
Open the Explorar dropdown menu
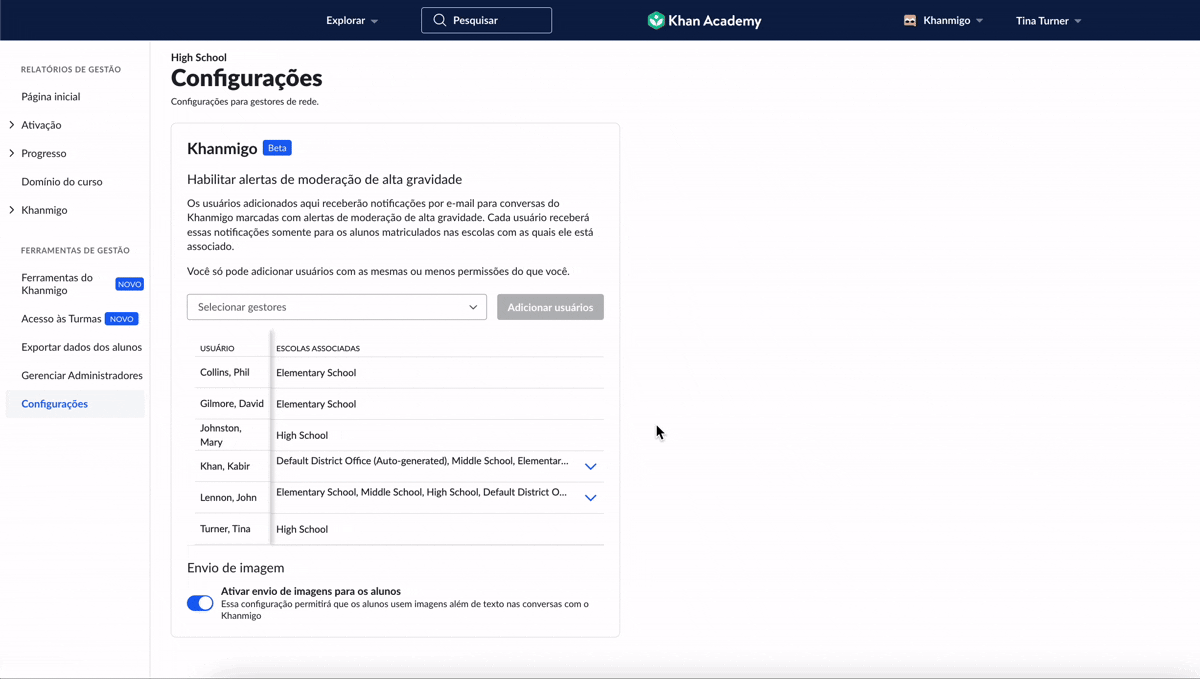click(352, 20)
